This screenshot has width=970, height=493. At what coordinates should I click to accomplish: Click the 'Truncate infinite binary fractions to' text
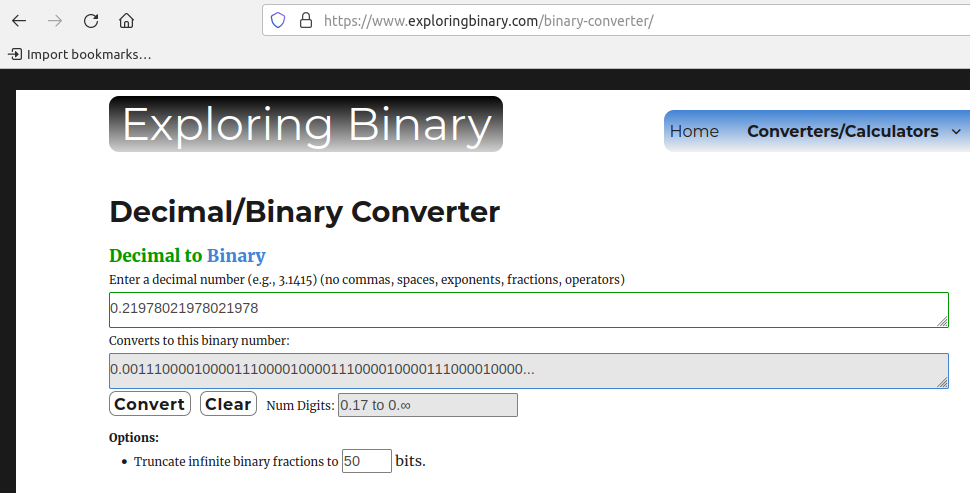tap(236, 461)
